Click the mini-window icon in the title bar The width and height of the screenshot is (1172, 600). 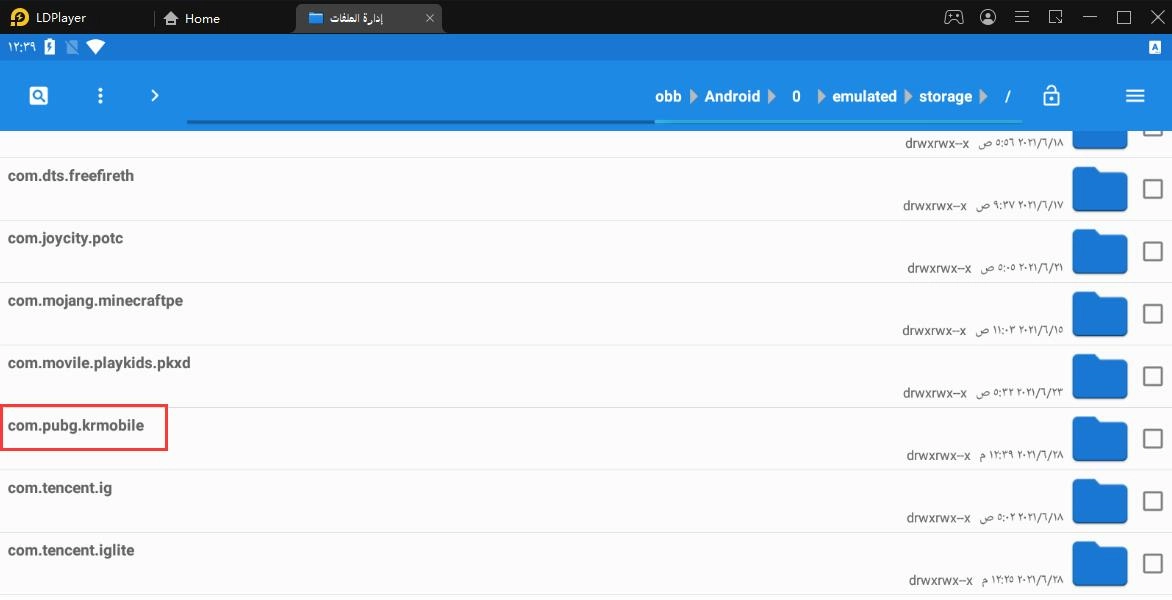1055,17
